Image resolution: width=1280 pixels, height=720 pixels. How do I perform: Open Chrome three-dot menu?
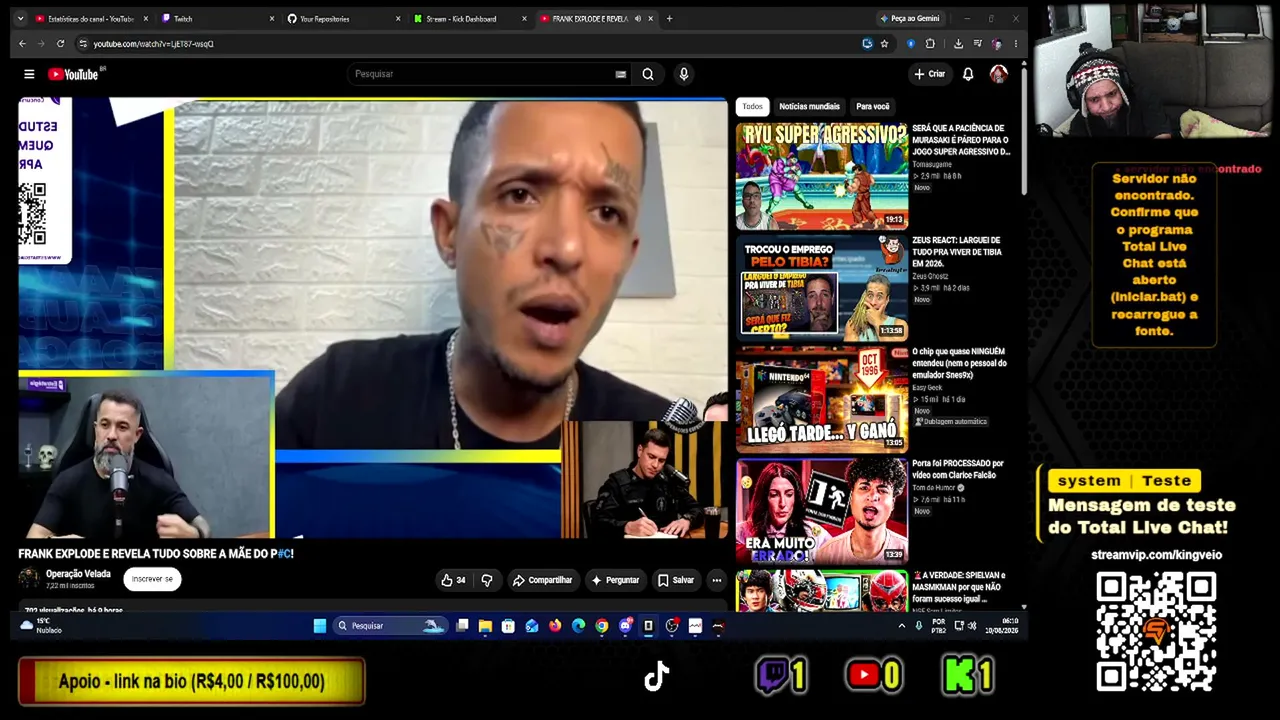tap(1016, 44)
